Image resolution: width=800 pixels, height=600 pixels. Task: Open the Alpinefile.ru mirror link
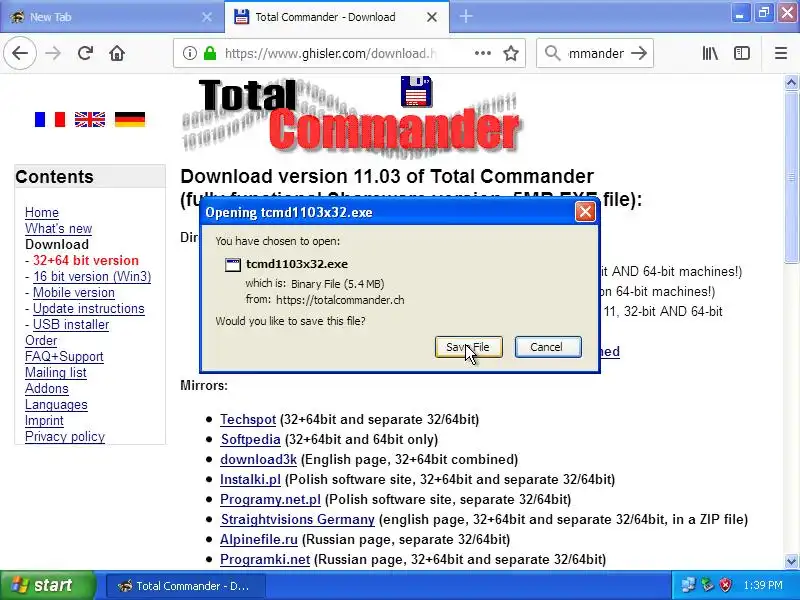(259, 539)
